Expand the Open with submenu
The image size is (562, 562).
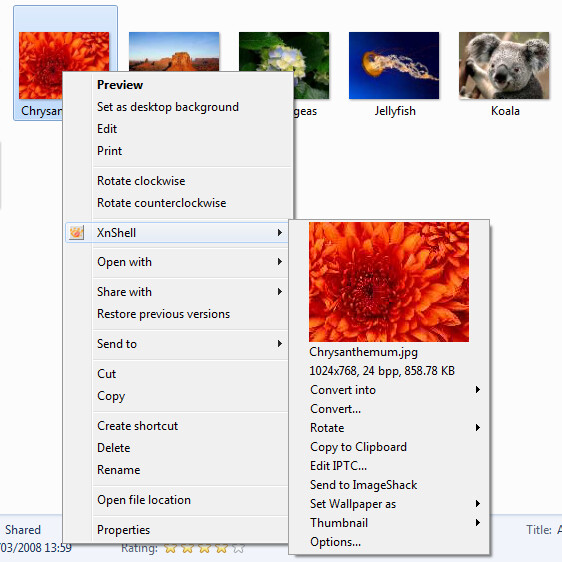click(177, 262)
